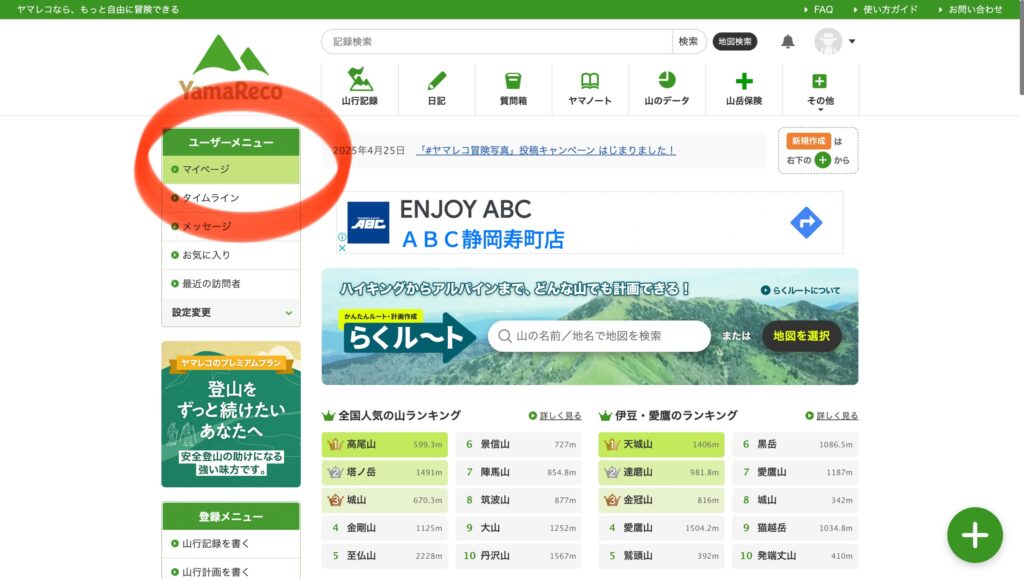The height and width of the screenshot is (579, 1024).
Task: Open the #ヤマレコ冒険写真 campaign announcement link
Action: 545,150
